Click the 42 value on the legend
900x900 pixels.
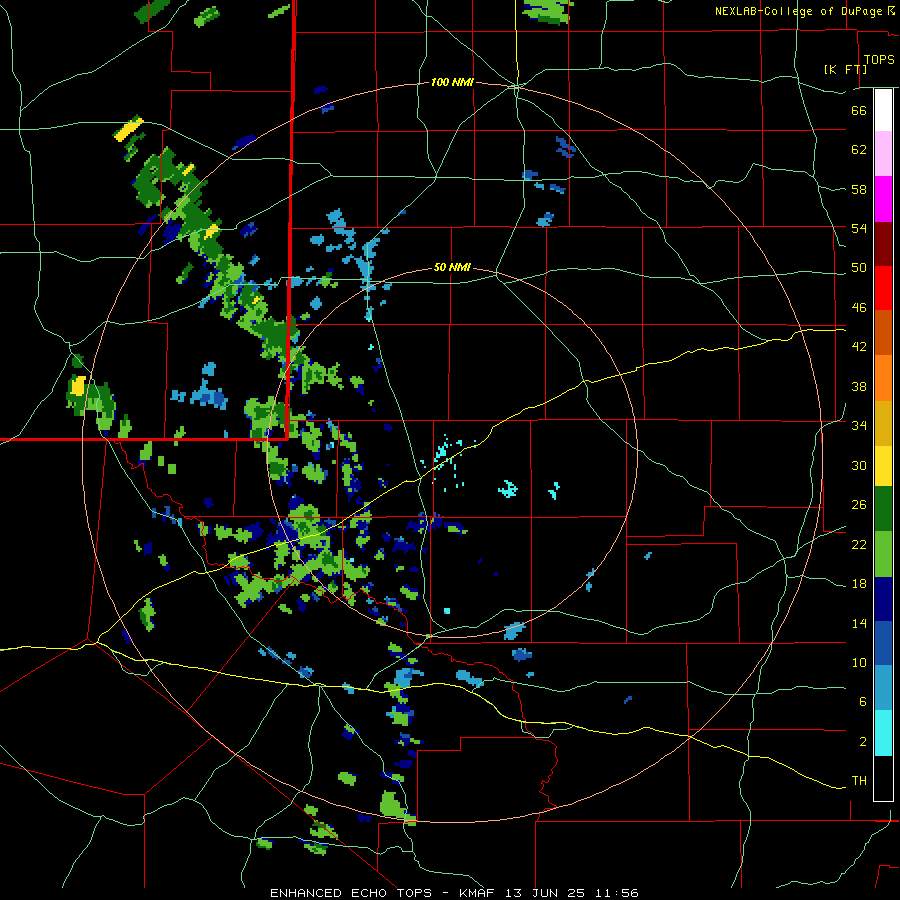[859, 347]
